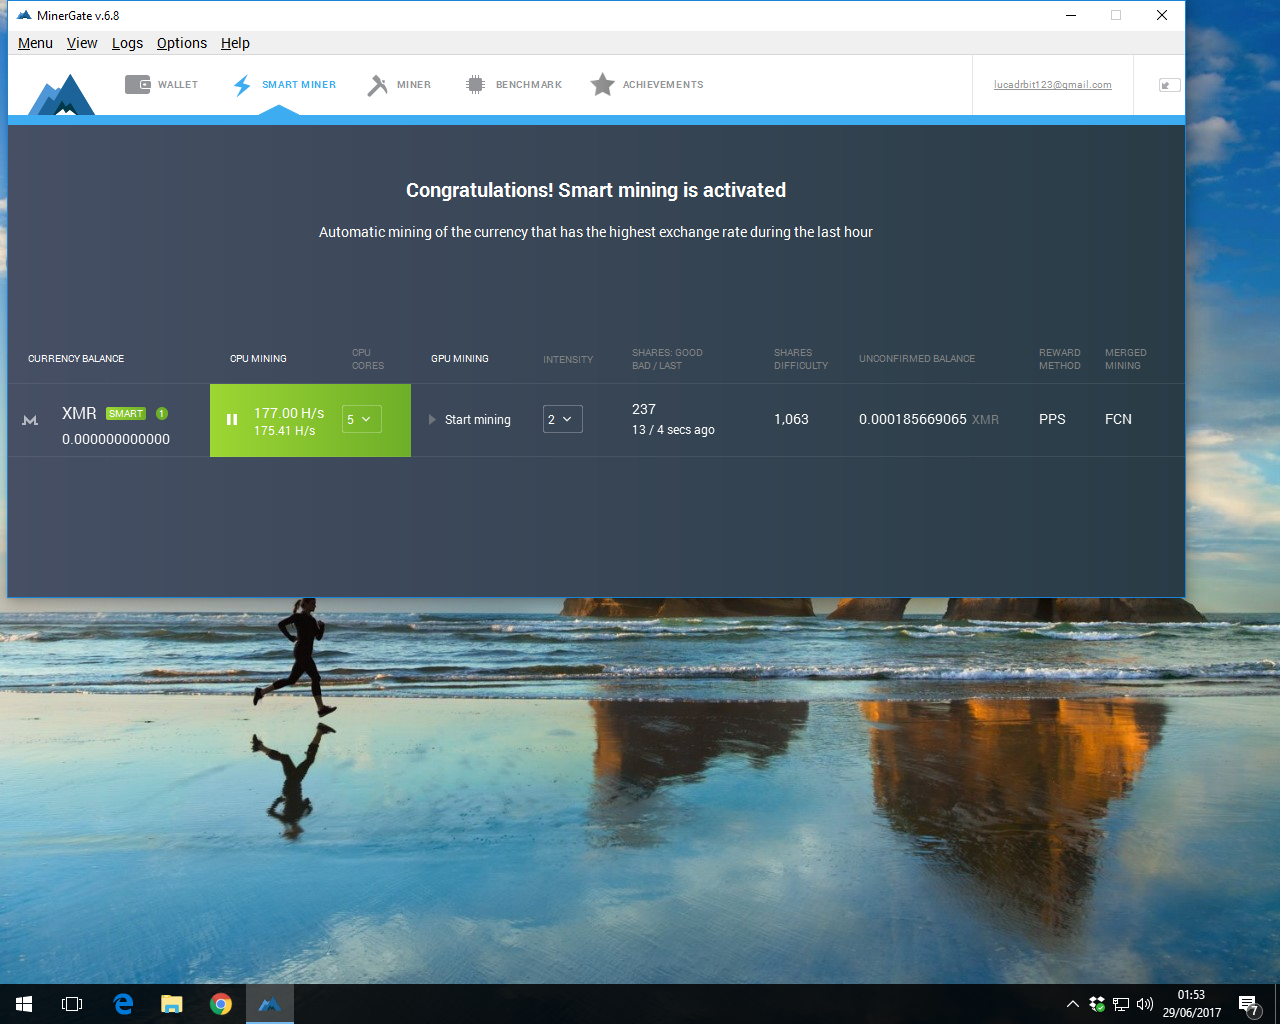Open the Help menu

(235, 43)
